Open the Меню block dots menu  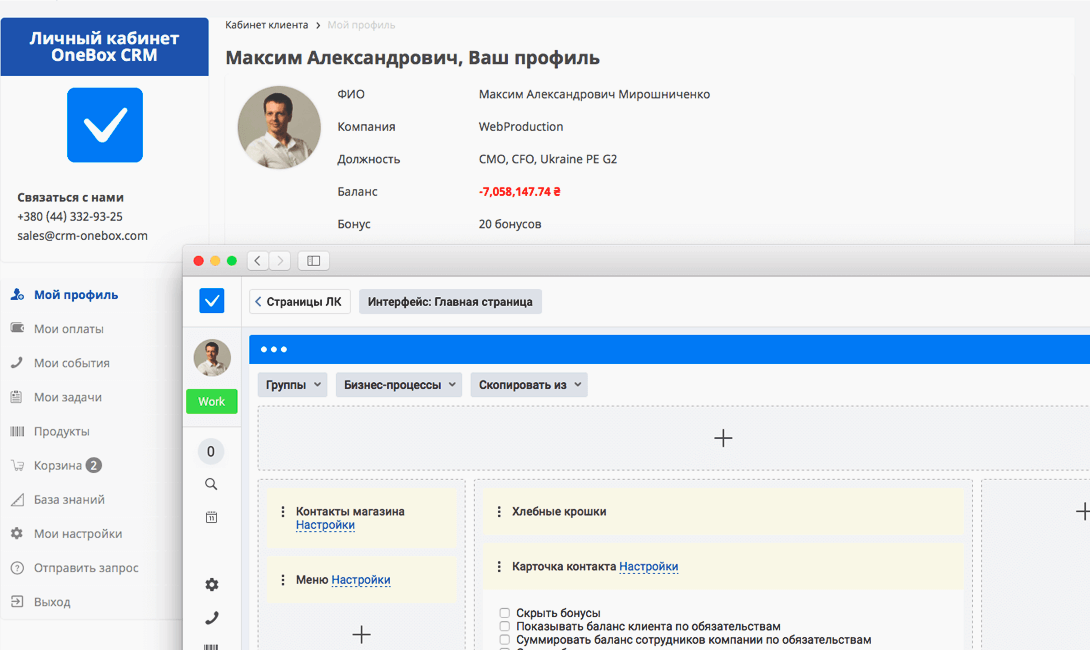(282, 580)
